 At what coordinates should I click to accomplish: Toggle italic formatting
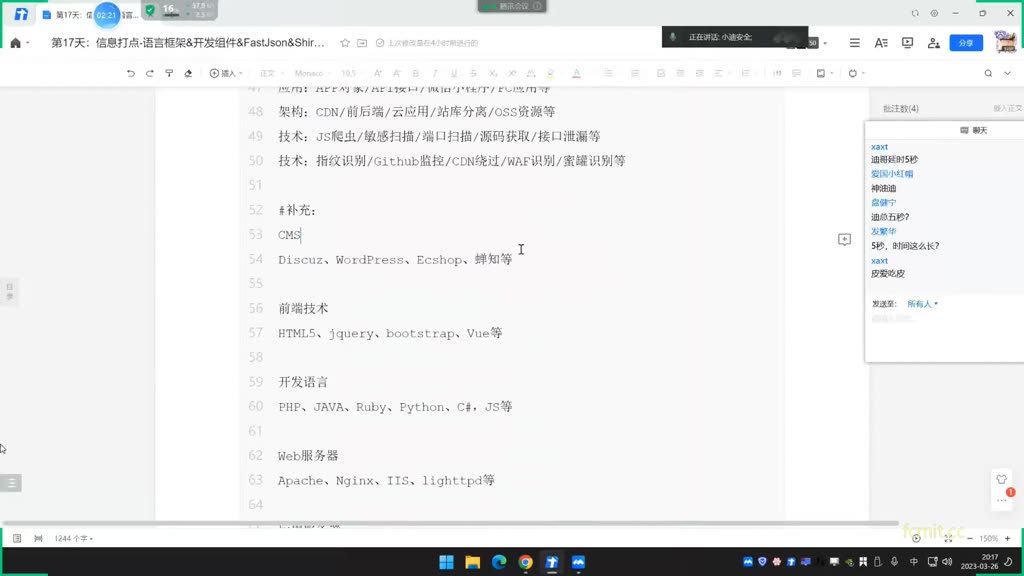coord(435,73)
